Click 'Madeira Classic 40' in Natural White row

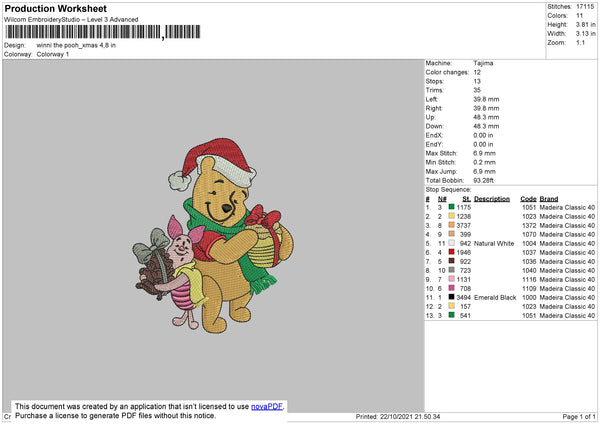click(567, 243)
